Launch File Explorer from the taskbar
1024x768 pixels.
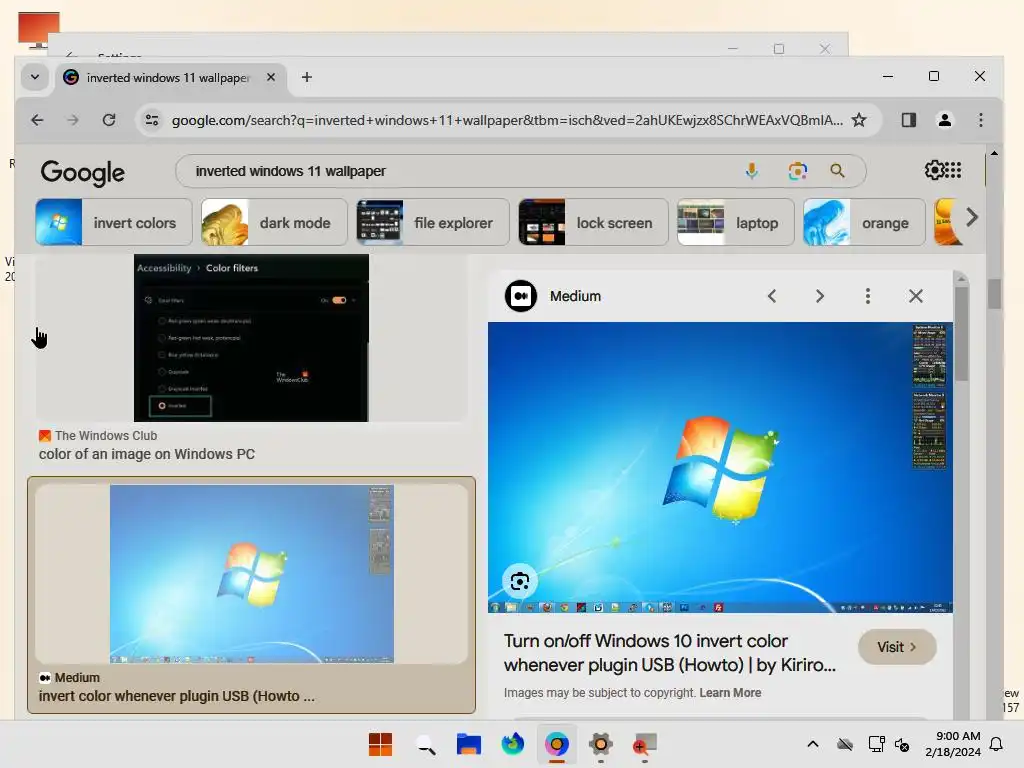point(469,744)
